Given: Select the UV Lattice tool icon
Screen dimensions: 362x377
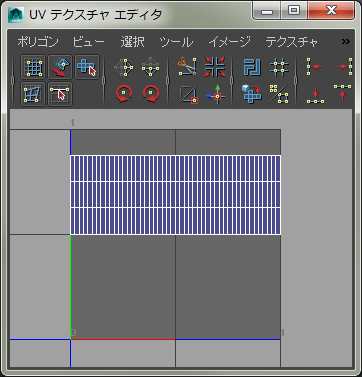Looking at the screenshot, I should (33, 67).
